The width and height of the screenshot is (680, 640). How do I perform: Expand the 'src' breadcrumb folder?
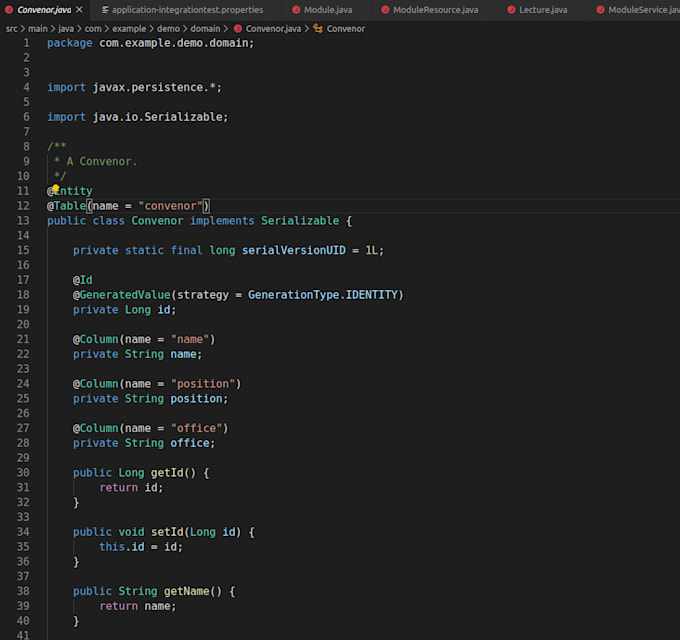coord(12,29)
